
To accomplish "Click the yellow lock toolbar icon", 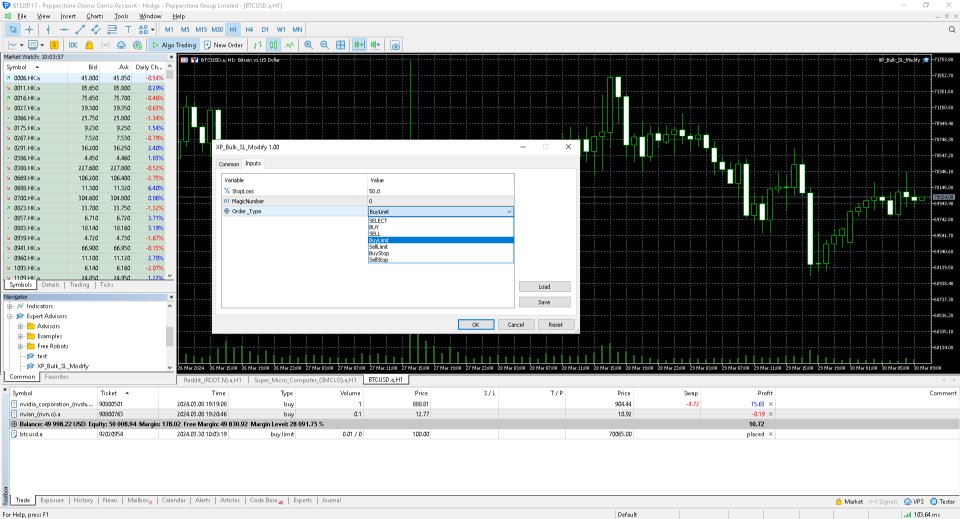I will [89, 45].
